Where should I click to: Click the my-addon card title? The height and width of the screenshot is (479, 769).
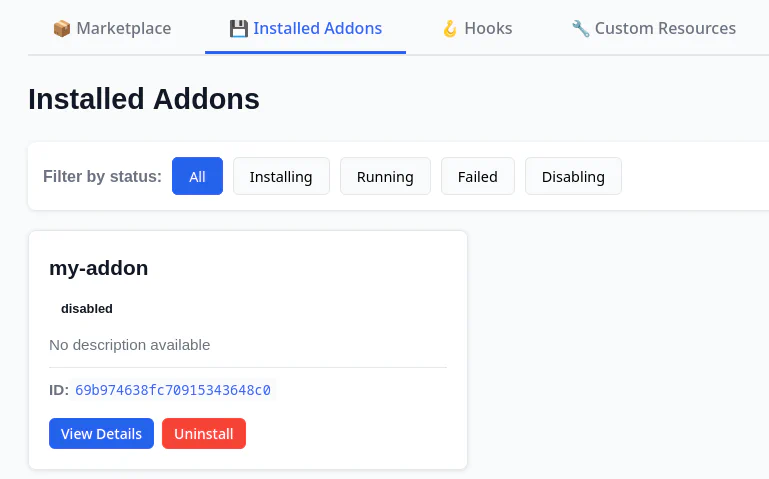coord(98,268)
